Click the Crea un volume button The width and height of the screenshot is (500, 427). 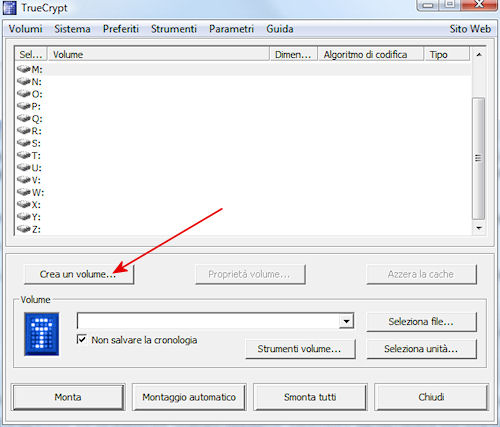point(79,274)
